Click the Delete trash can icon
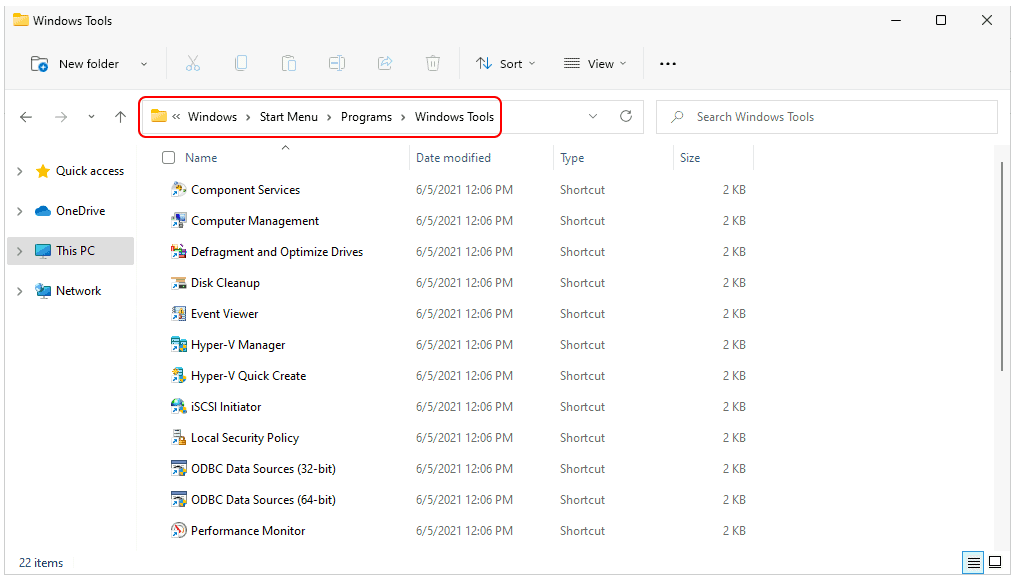 click(433, 63)
